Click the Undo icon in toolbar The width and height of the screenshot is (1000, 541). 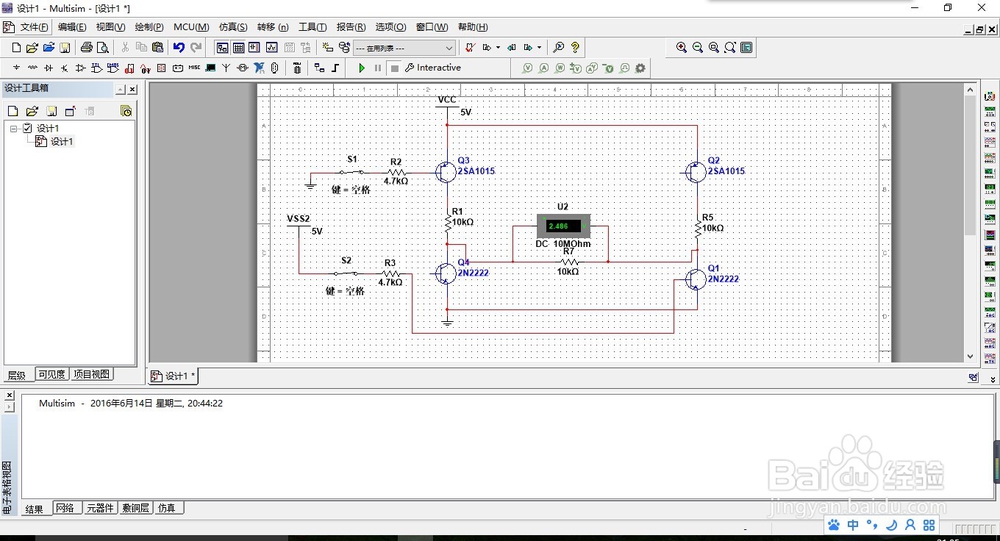pyautogui.click(x=179, y=47)
